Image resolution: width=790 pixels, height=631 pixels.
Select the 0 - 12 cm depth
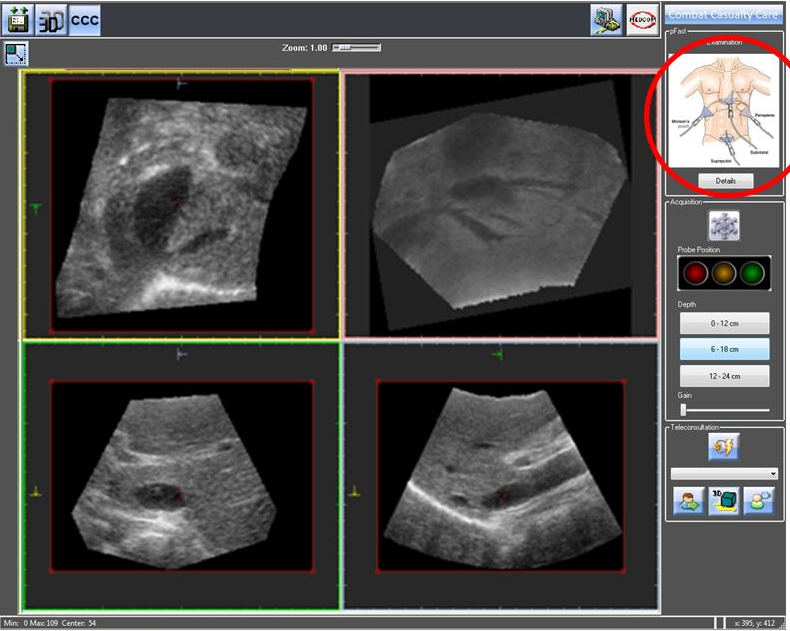click(x=724, y=323)
